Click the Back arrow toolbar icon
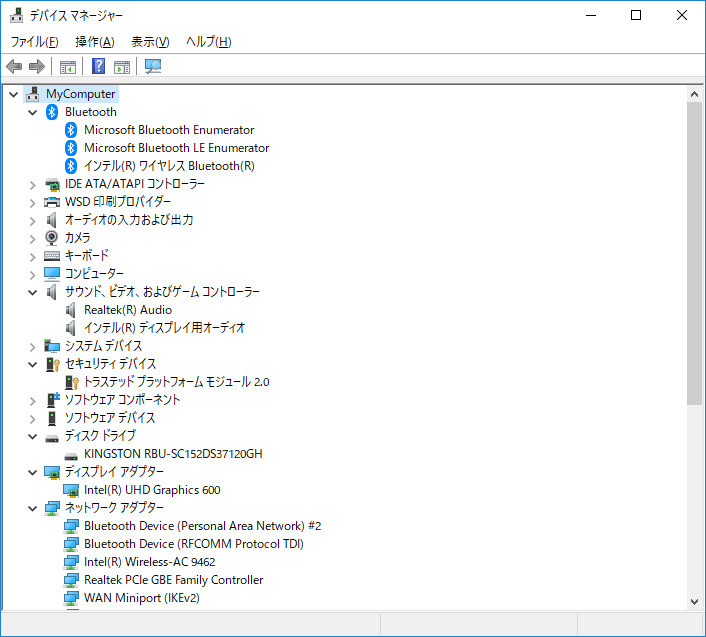The width and height of the screenshot is (706, 637). [14, 67]
